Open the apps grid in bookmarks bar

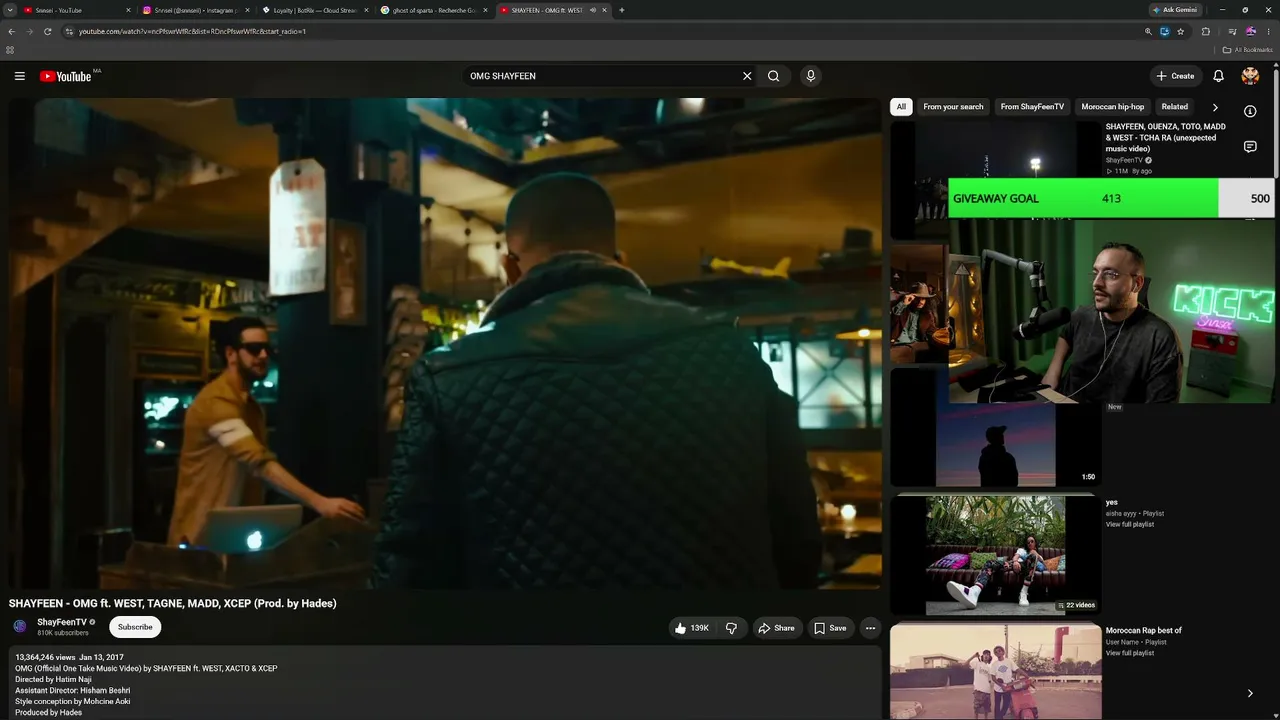[x=10, y=49]
